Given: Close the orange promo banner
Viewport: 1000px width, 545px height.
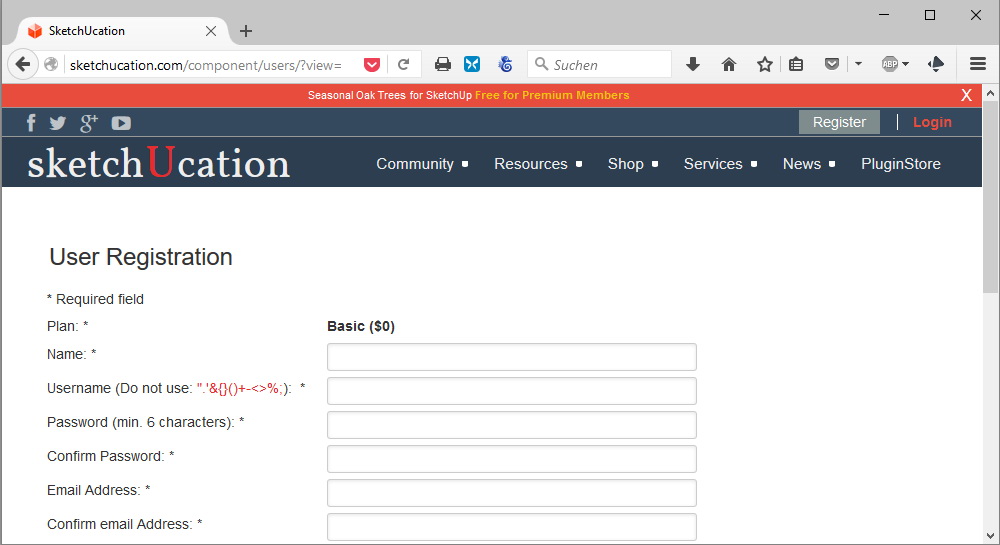Looking at the screenshot, I should click(966, 95).
